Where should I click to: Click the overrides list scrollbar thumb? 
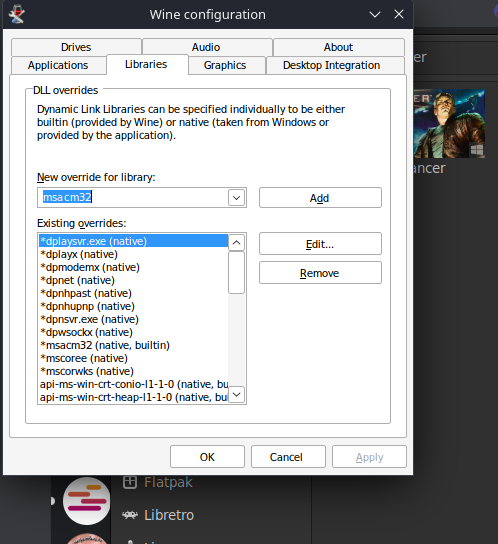tap(236, 272)
